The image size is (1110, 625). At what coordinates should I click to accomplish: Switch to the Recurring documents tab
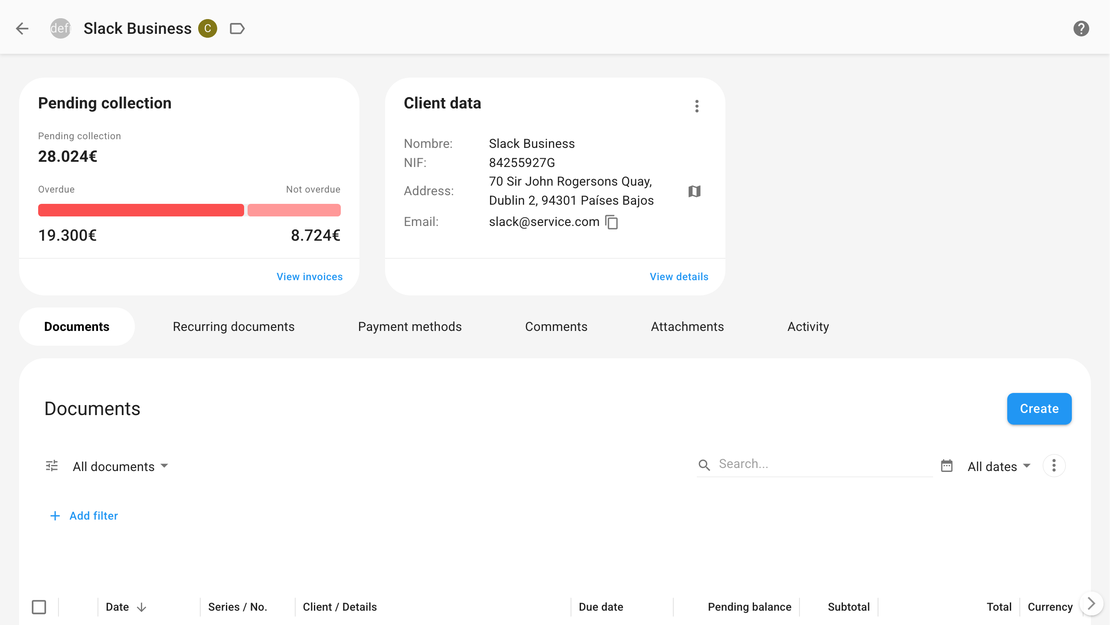233,327
